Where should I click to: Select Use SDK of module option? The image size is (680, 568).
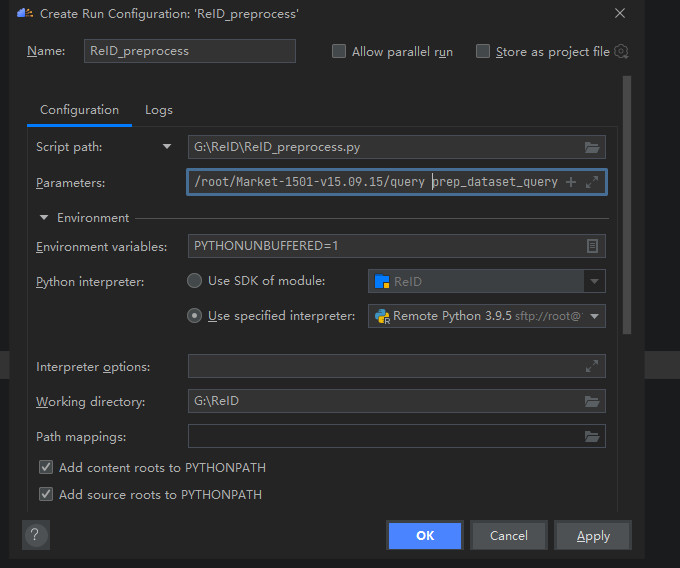pos(196,281)
